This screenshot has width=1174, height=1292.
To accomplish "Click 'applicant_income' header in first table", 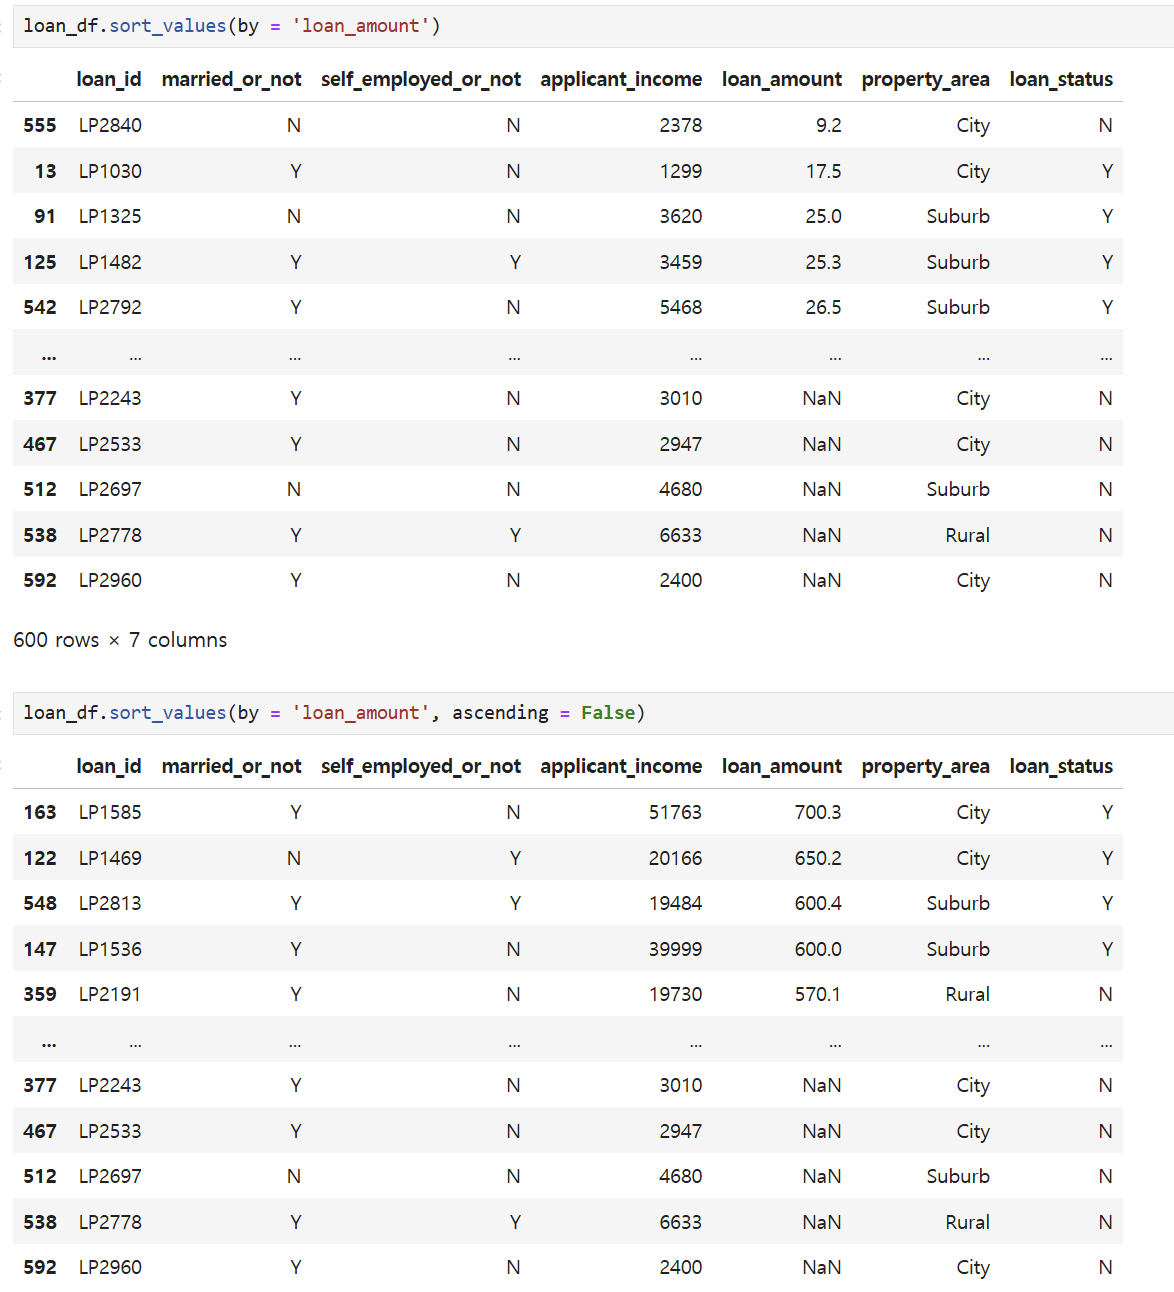I will click(621, 79).
